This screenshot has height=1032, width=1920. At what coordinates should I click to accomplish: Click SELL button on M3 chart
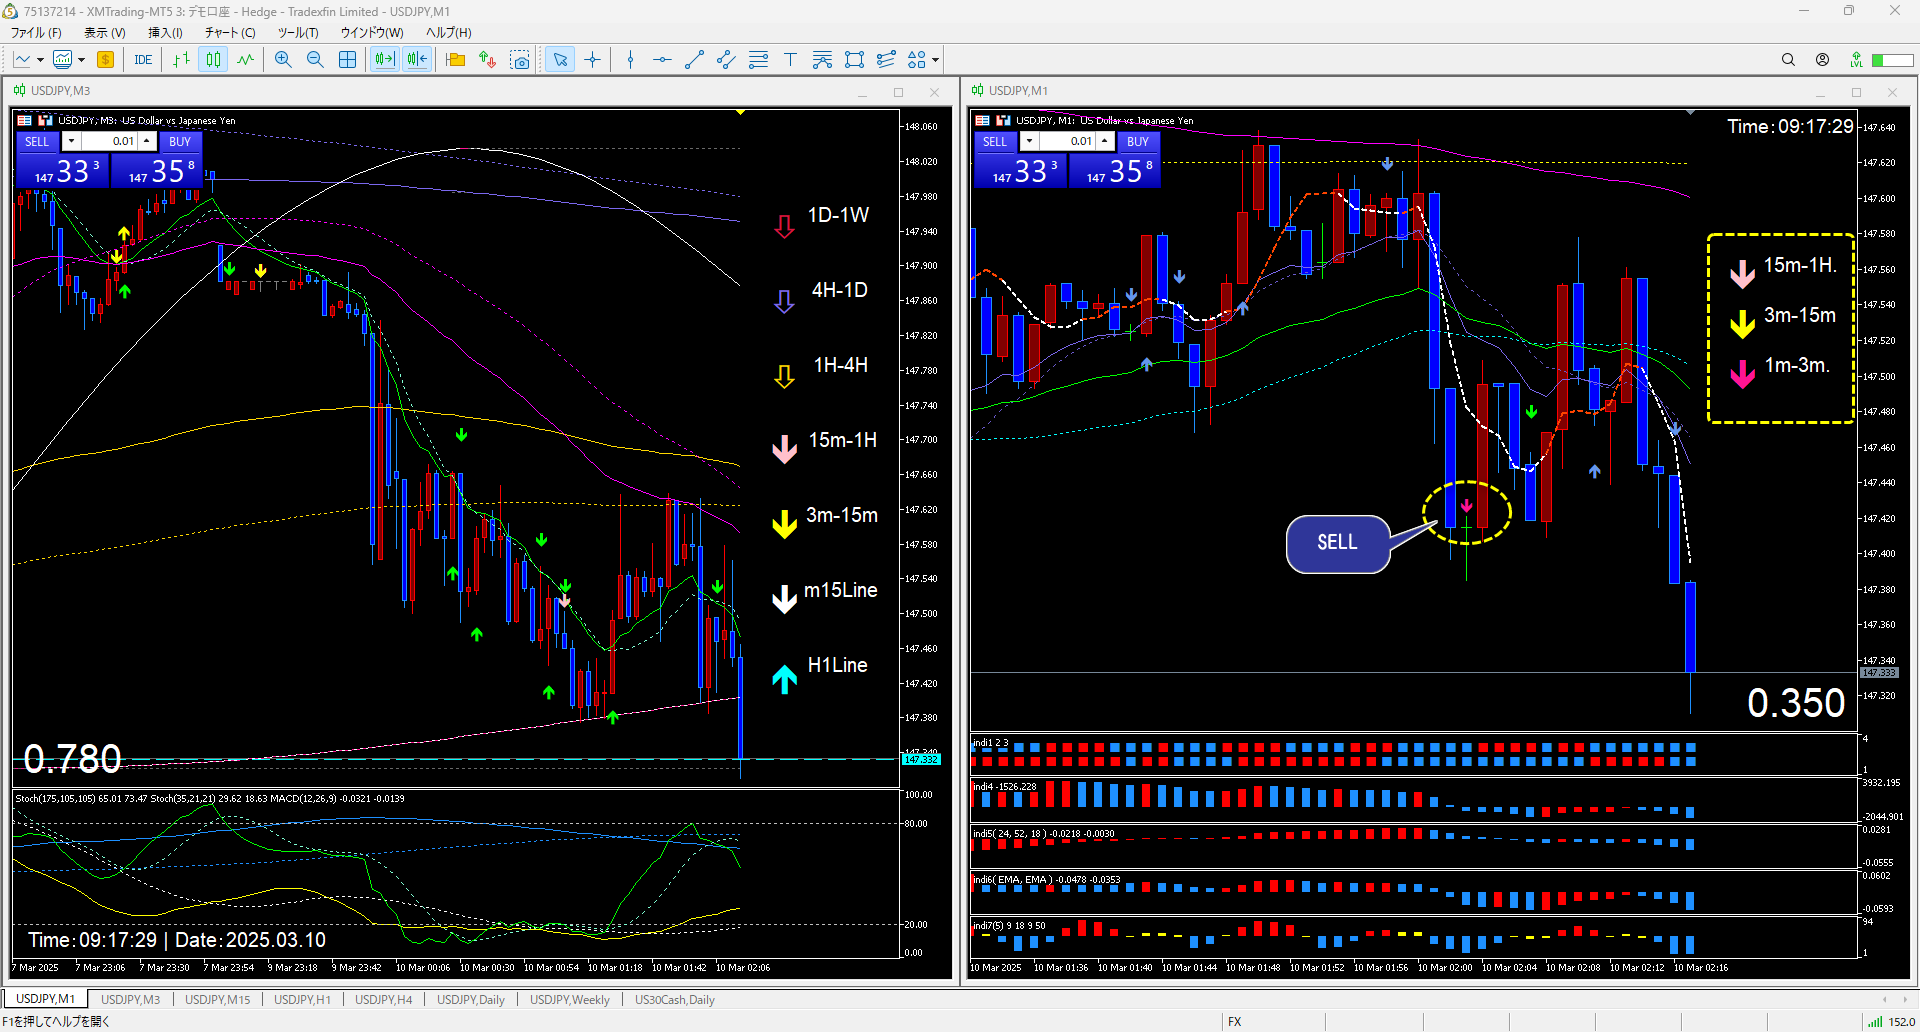(x=37, y=141)
